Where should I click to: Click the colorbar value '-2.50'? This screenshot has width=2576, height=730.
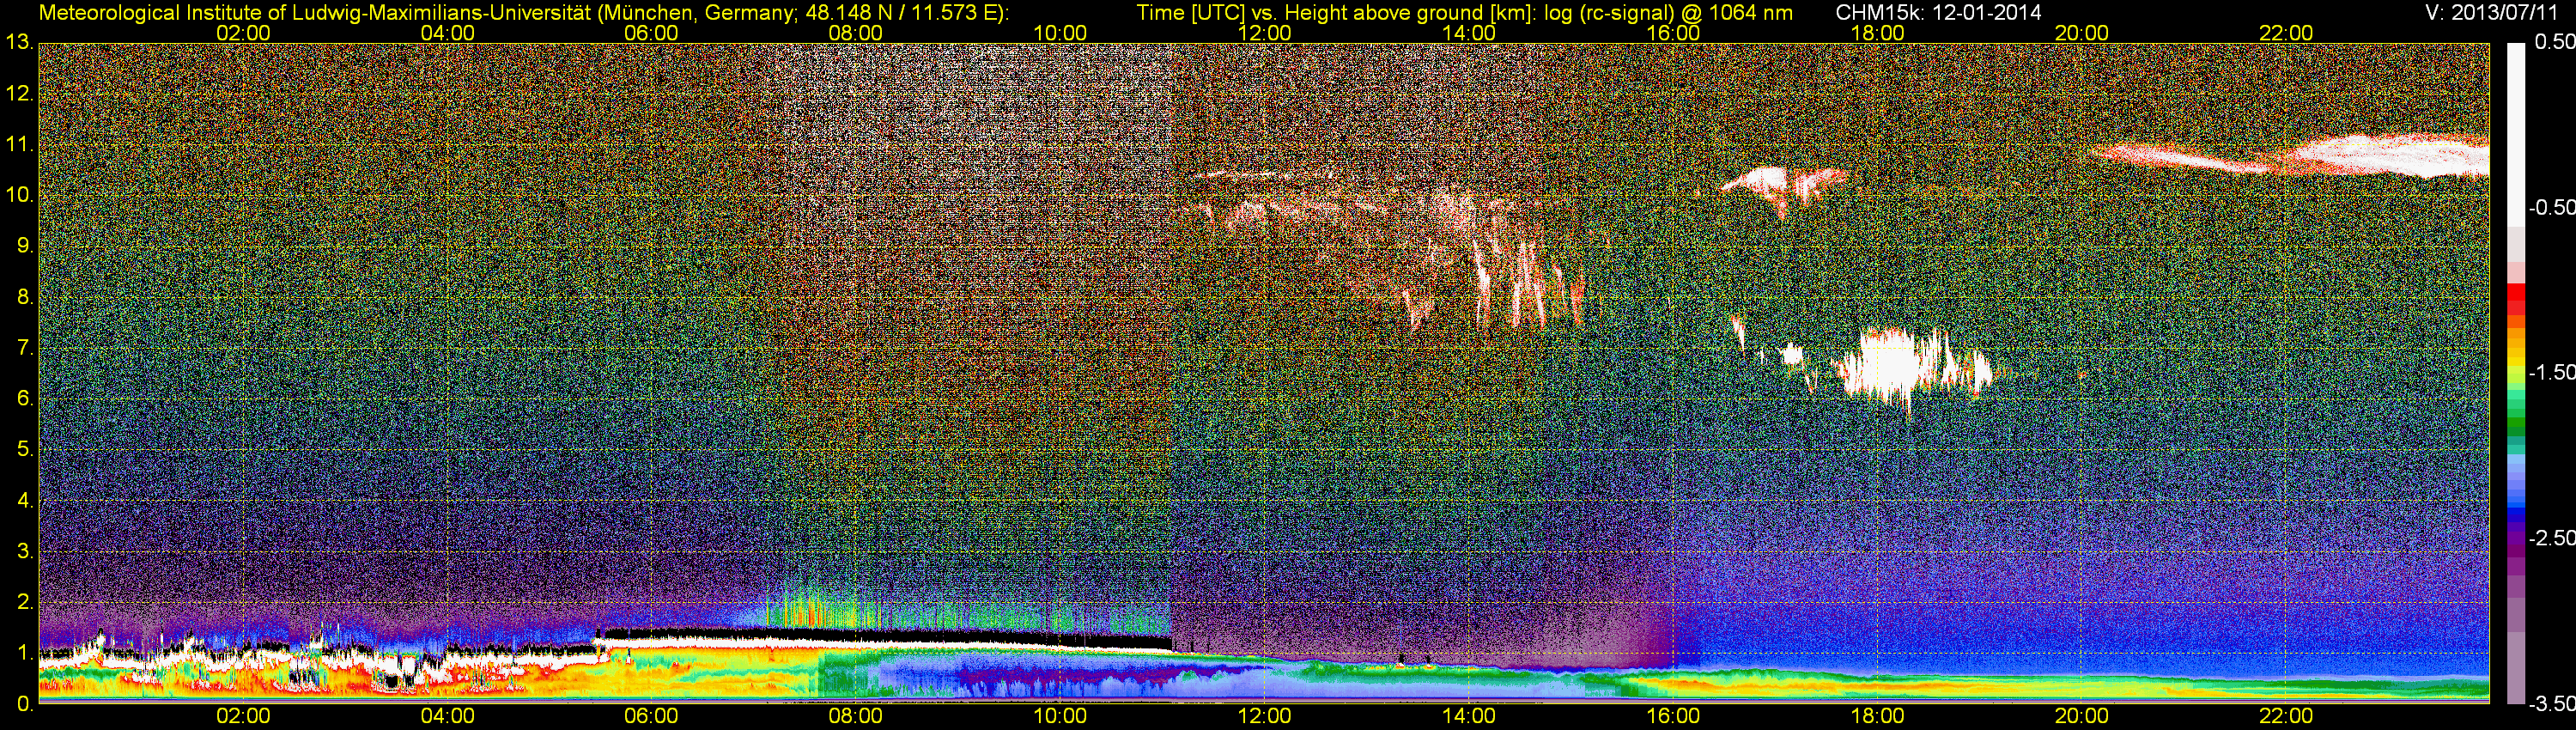pos(2552,538)
